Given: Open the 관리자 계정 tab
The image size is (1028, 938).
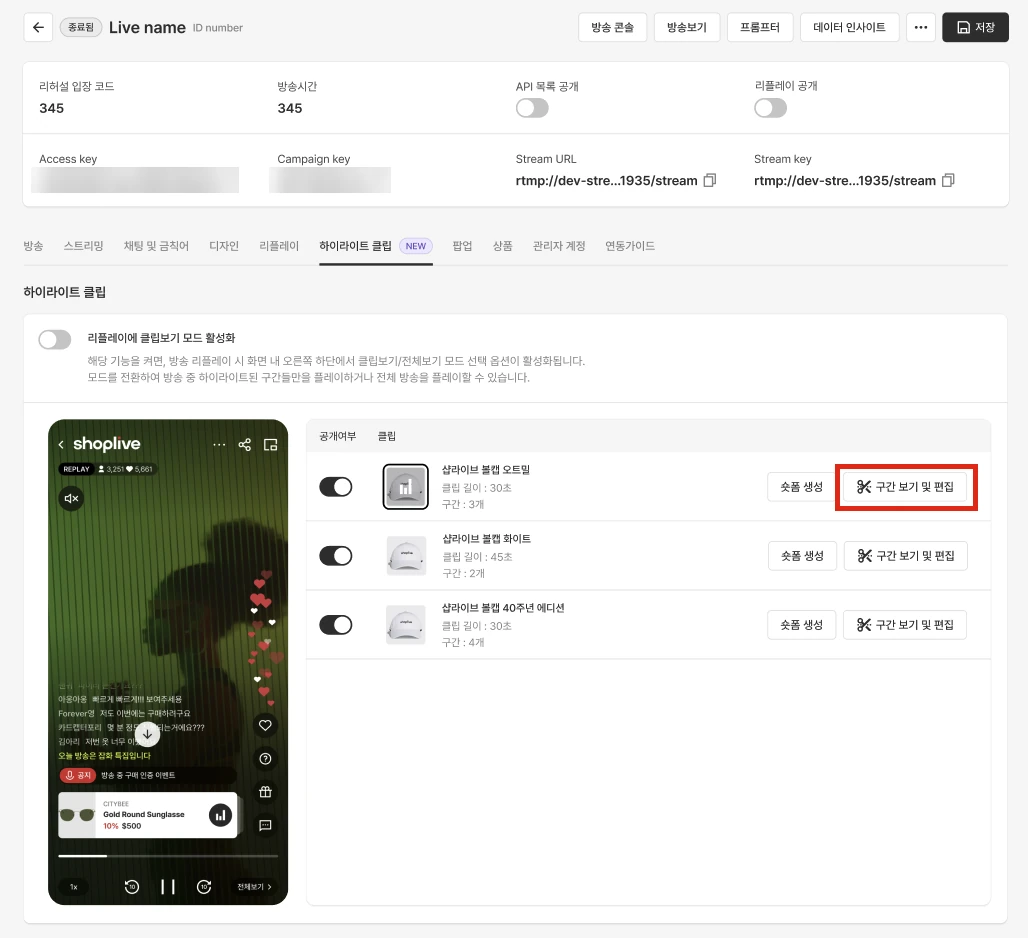Looking at the screenshot, I should [559, 246].
